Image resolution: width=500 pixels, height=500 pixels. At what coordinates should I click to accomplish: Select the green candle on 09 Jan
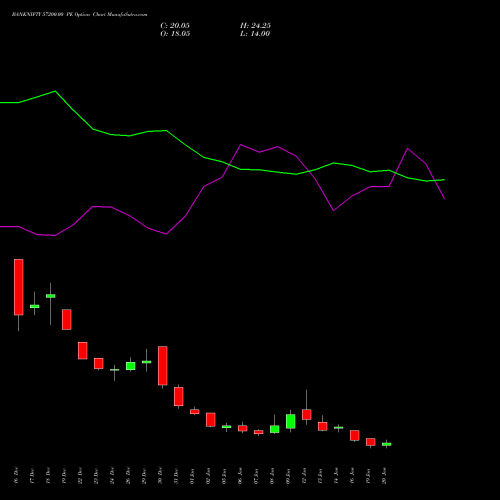tap(291, 421)
